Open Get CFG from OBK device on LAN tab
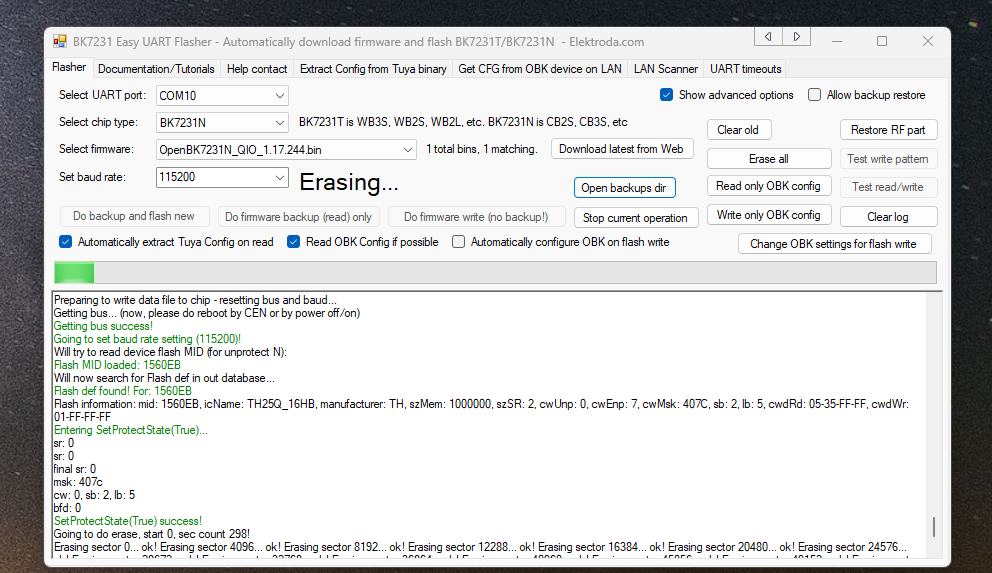The width and height of the screenshot is (992, 573). click(x=540, y=69)
